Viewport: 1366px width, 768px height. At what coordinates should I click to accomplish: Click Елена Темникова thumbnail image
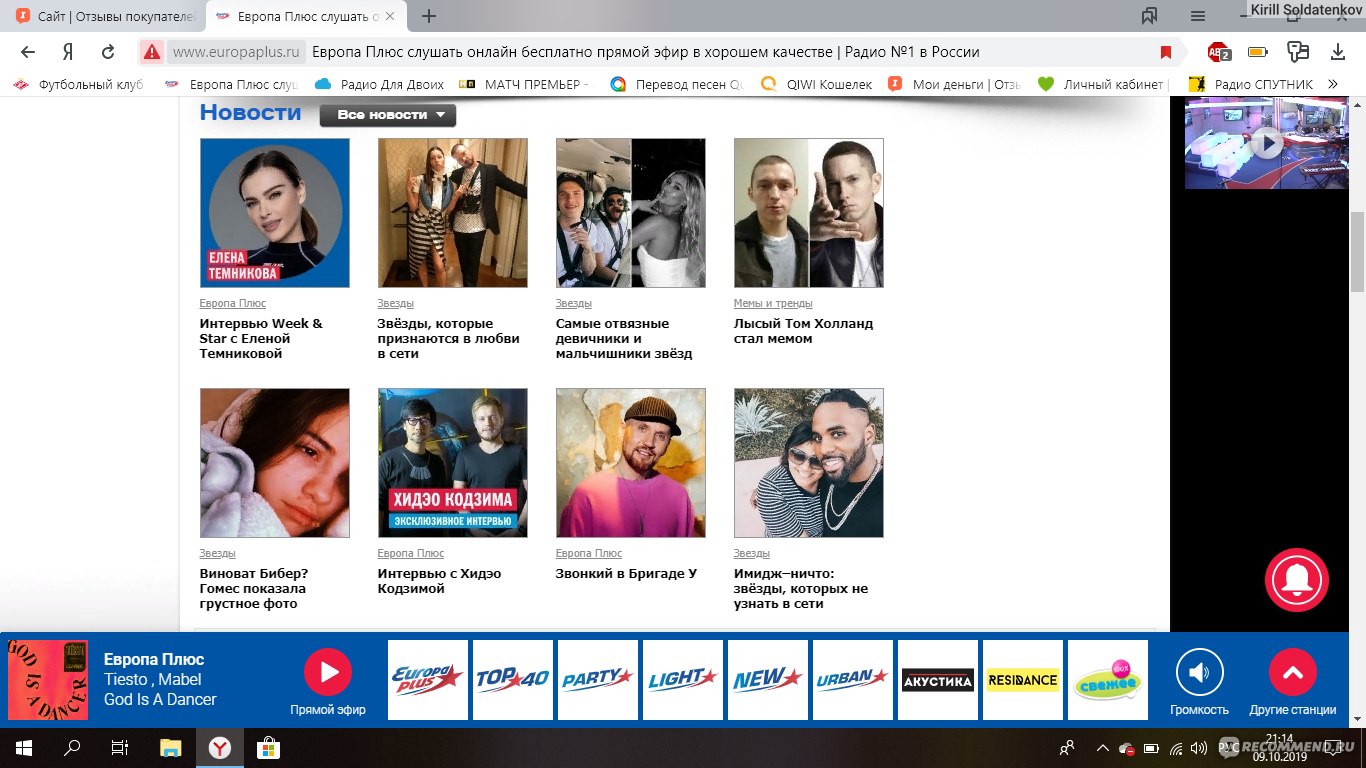pyautogui.click(x=275, y=213)
